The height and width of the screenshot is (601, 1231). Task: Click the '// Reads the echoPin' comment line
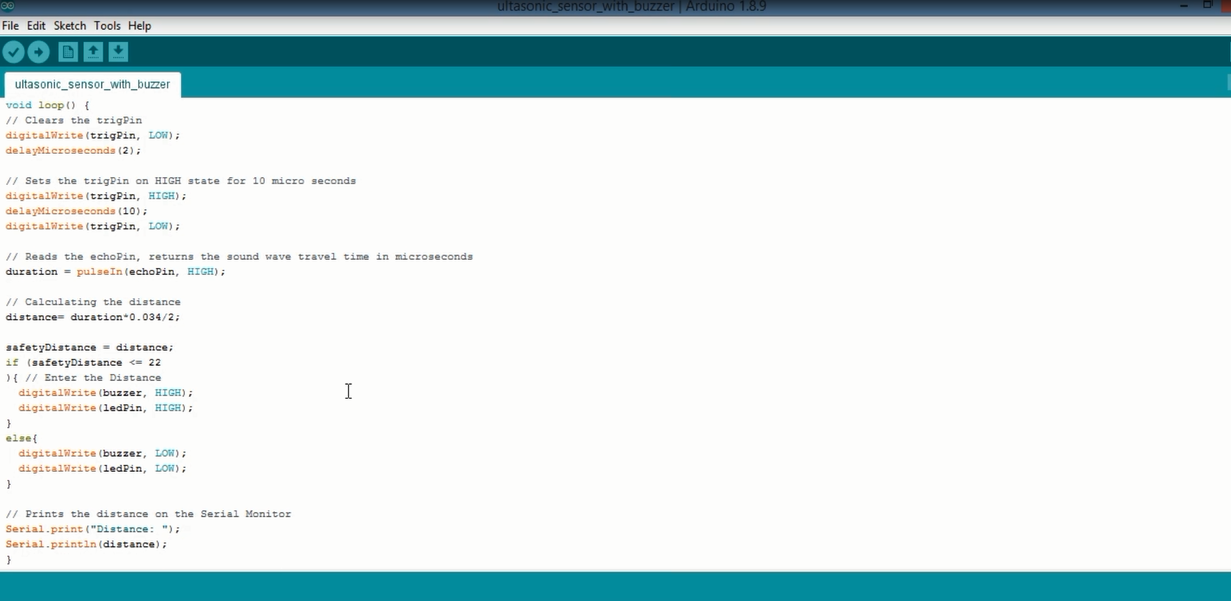pos(239,257)
